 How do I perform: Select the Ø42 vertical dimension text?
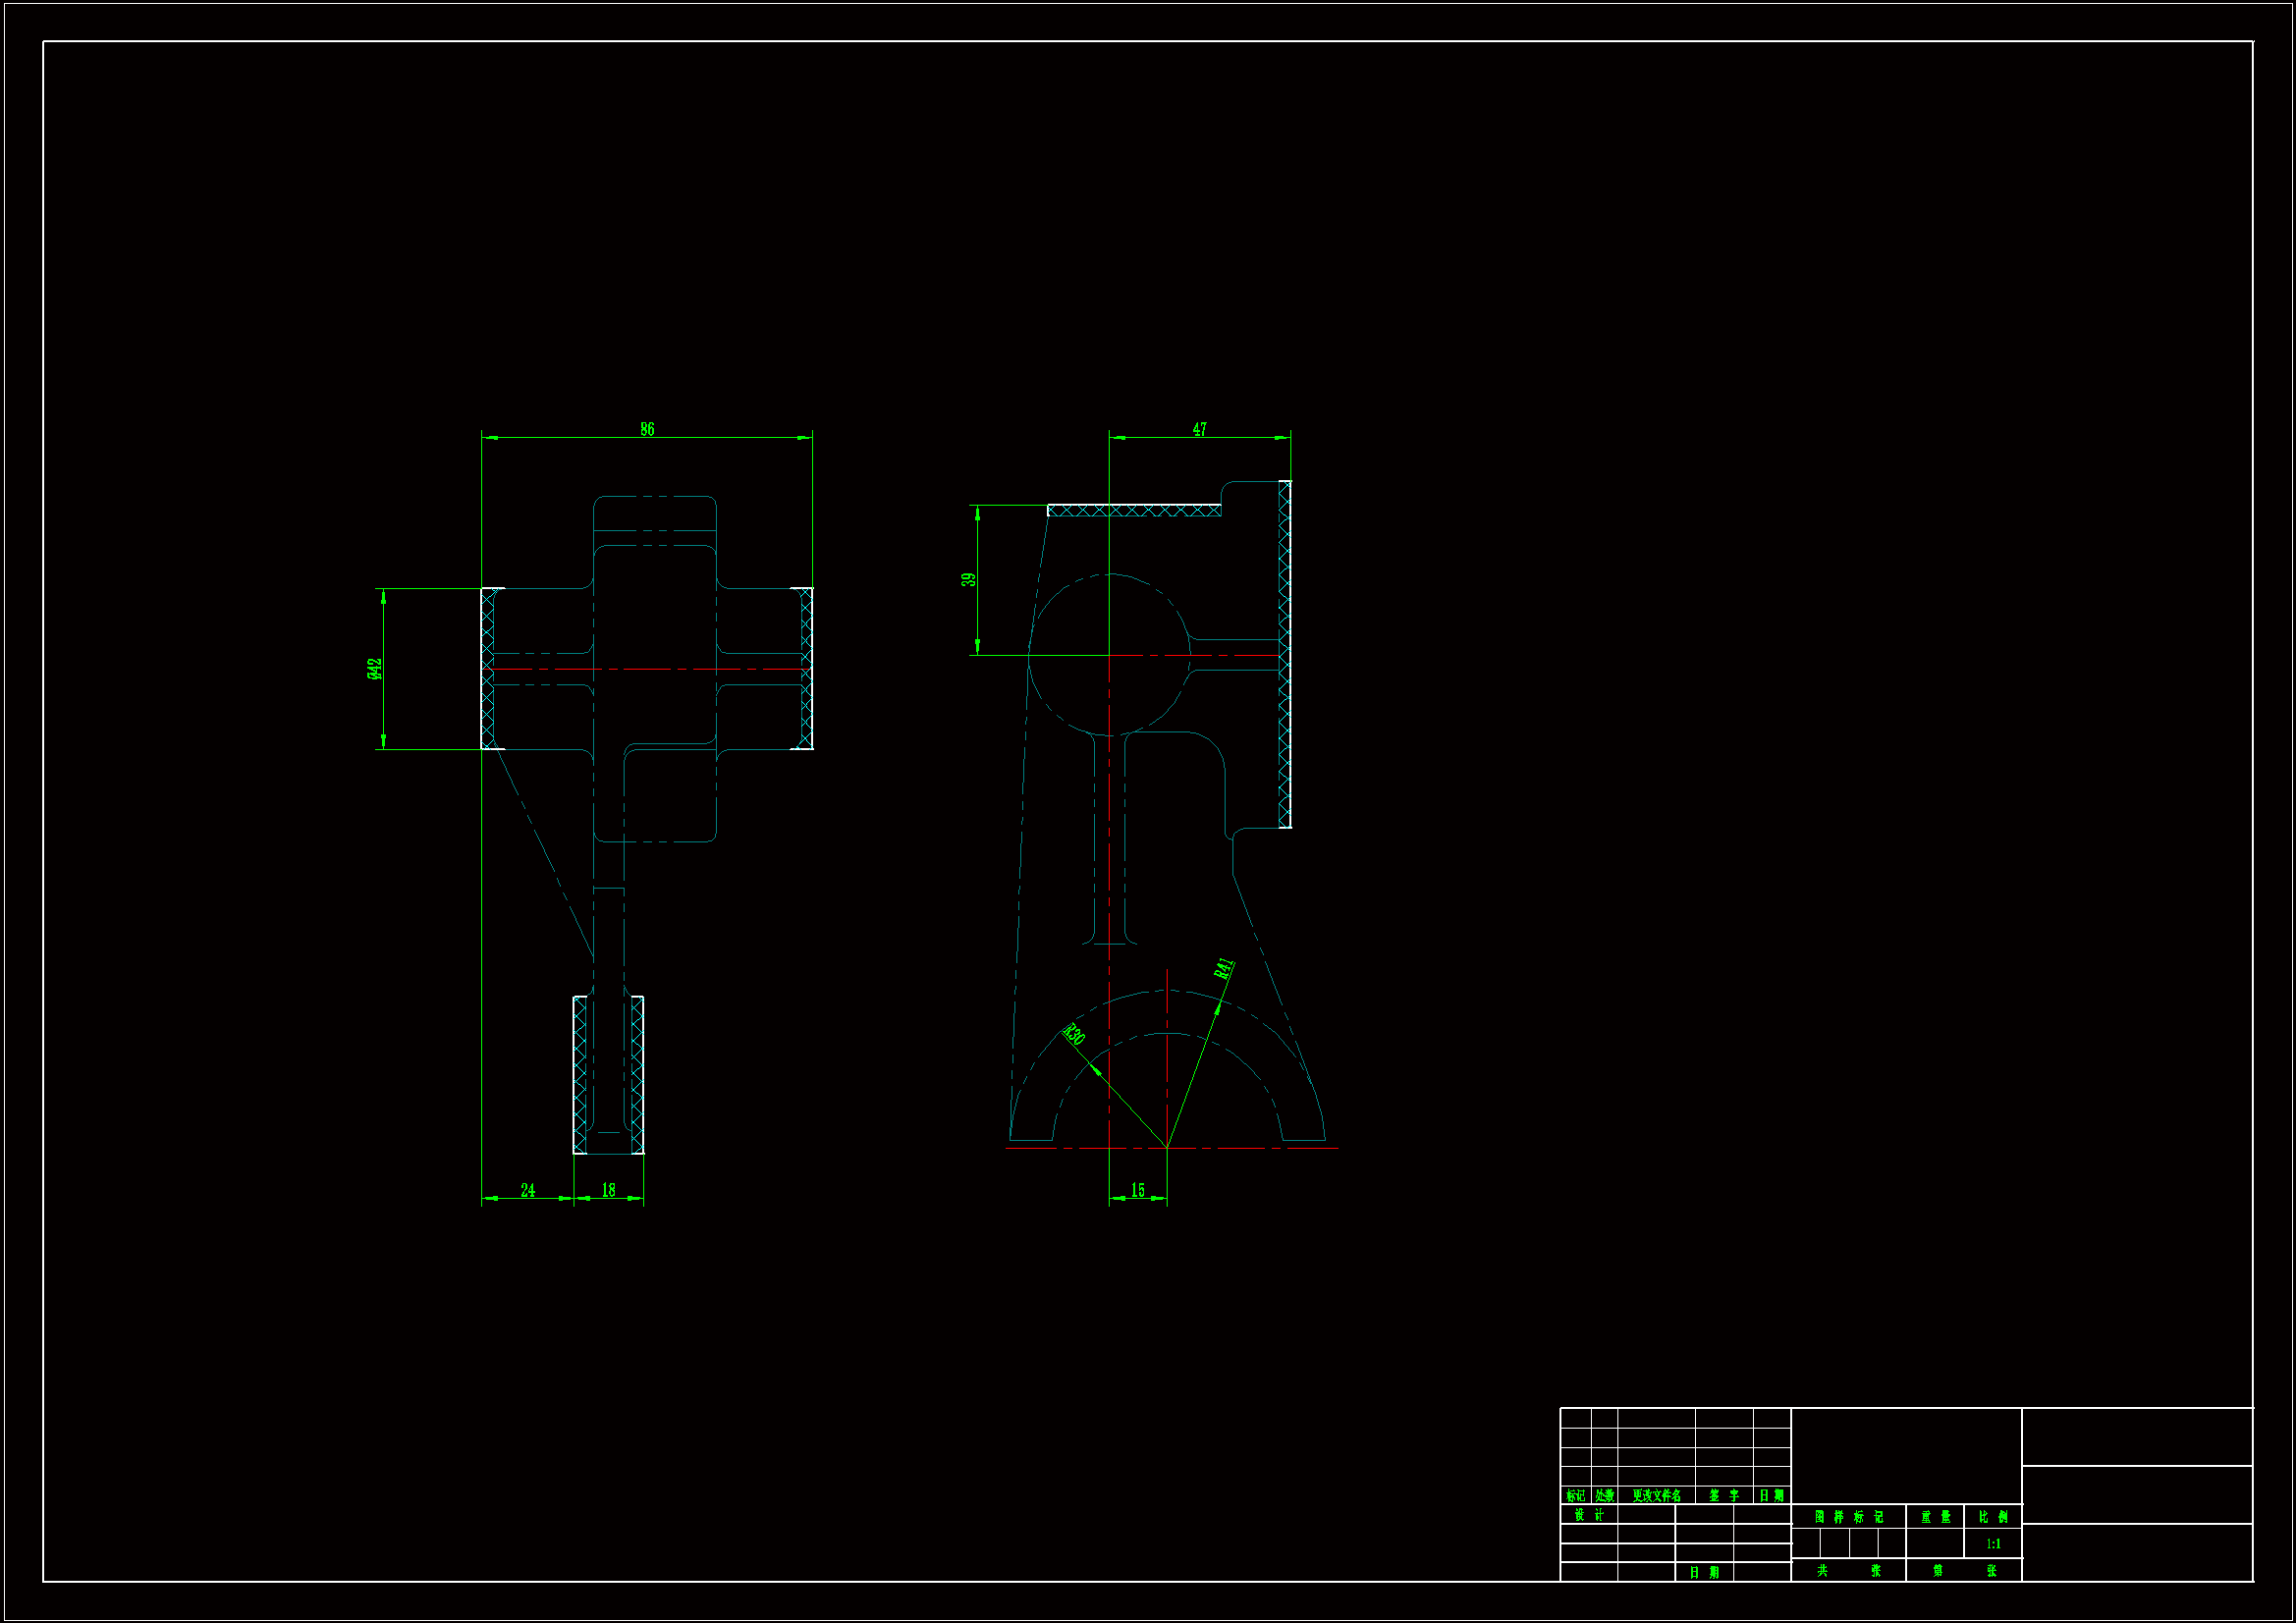374,668
